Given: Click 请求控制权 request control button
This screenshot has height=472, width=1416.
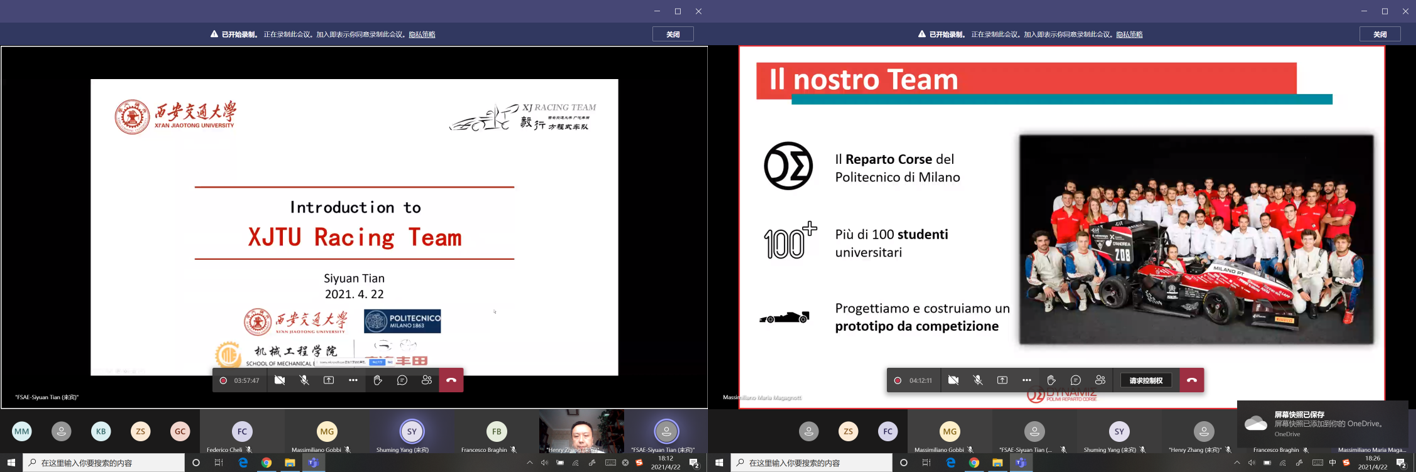Looking at the screenshot, I should (x=1146, y=381).
